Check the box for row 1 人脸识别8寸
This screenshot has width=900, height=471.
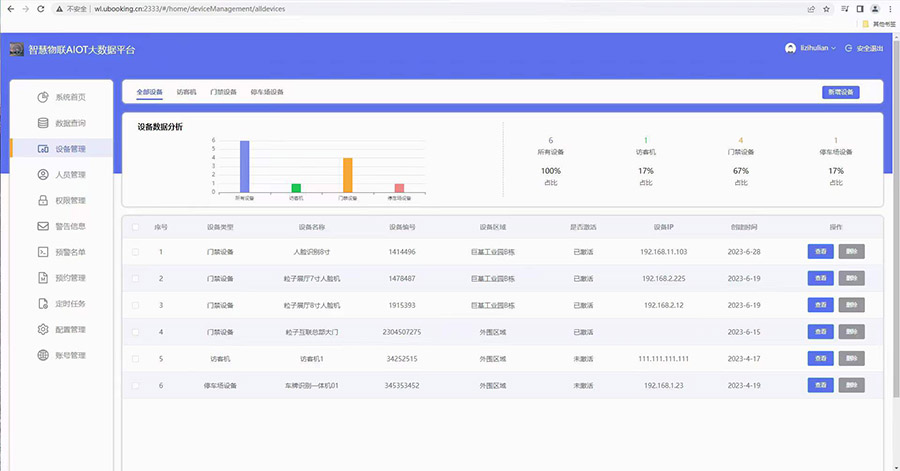pyautogui.click(x=135, y=252)
